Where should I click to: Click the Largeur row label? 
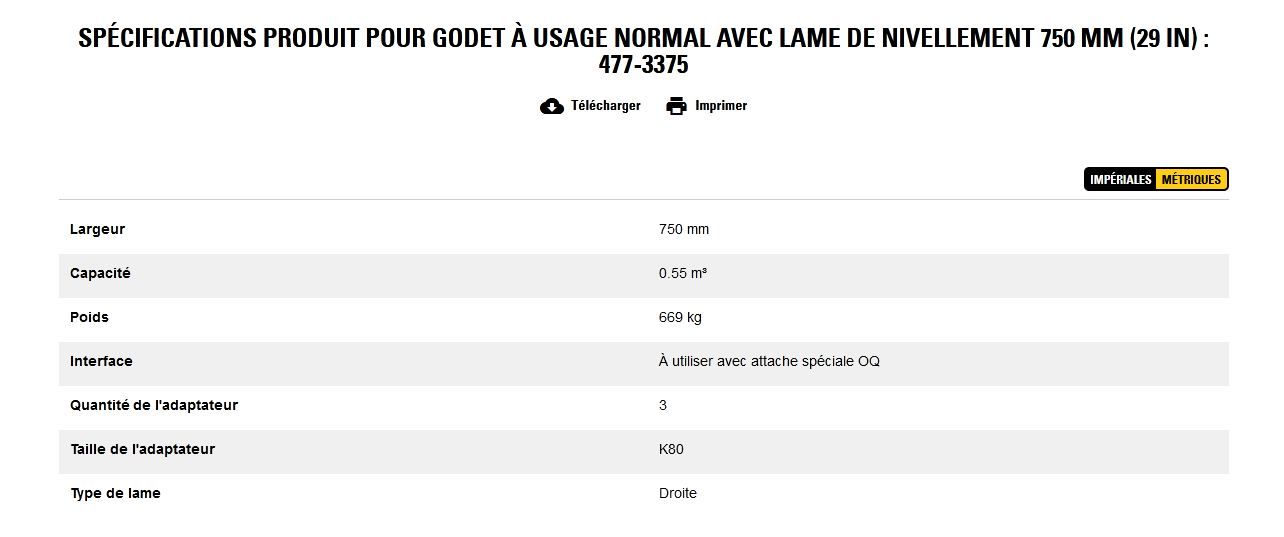point(98,230)
